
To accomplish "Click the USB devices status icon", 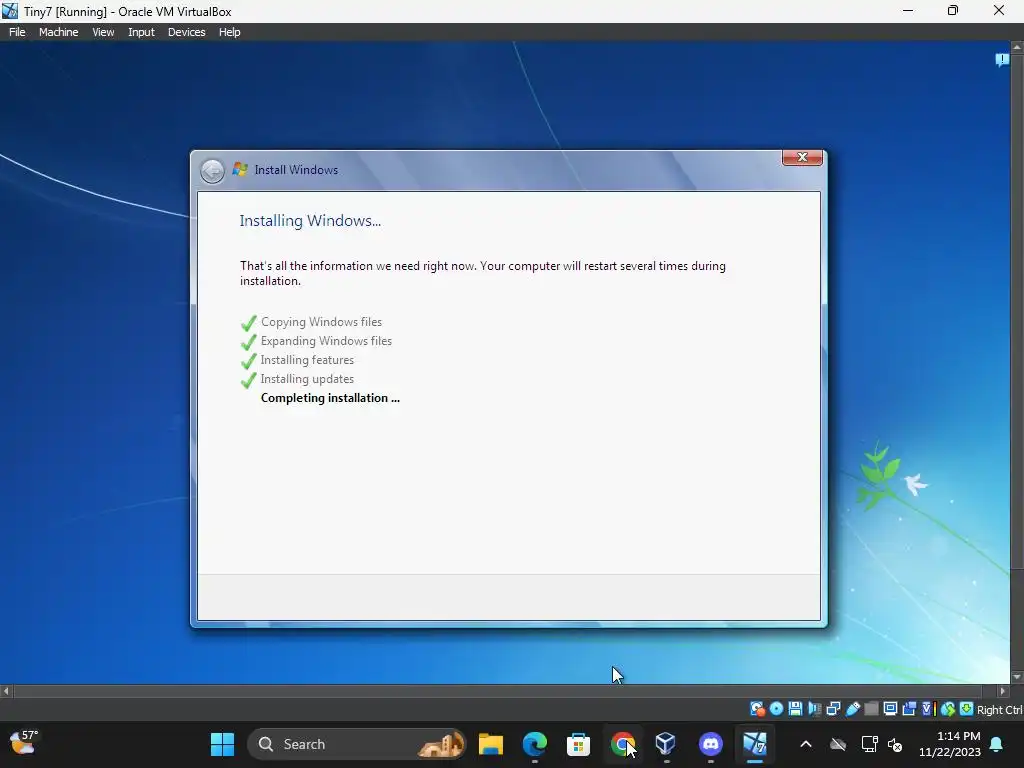I will click(x=853, y=709).
